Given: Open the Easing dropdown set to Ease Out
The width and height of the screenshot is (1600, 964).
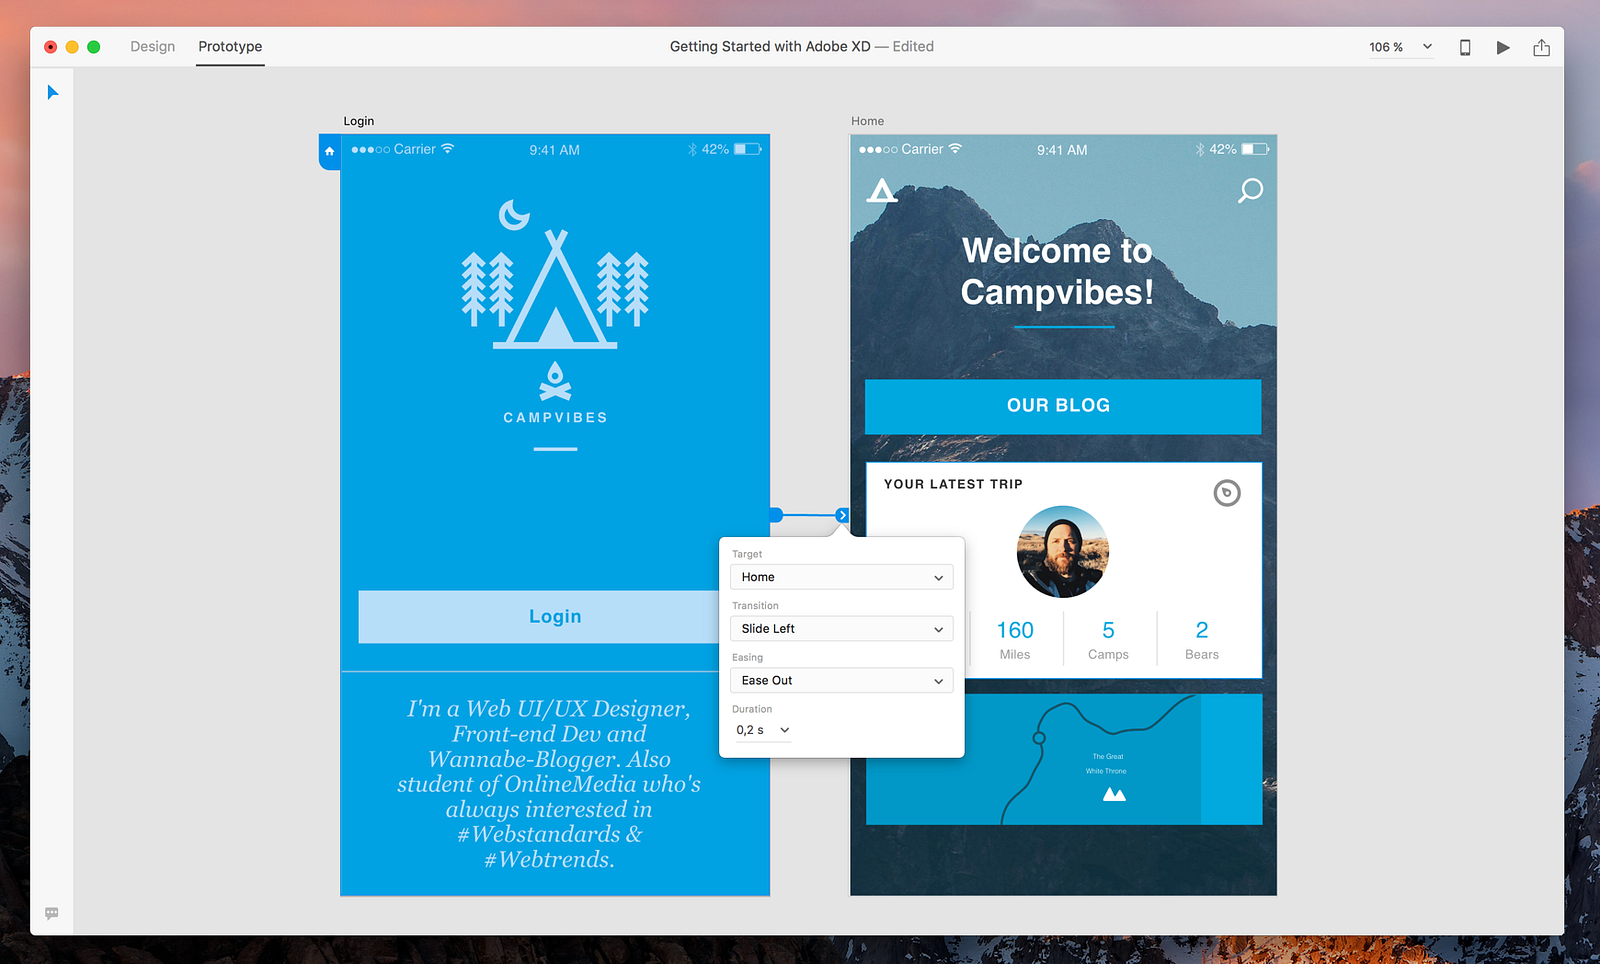Looking at the screenshot, I should coord(841,680).
